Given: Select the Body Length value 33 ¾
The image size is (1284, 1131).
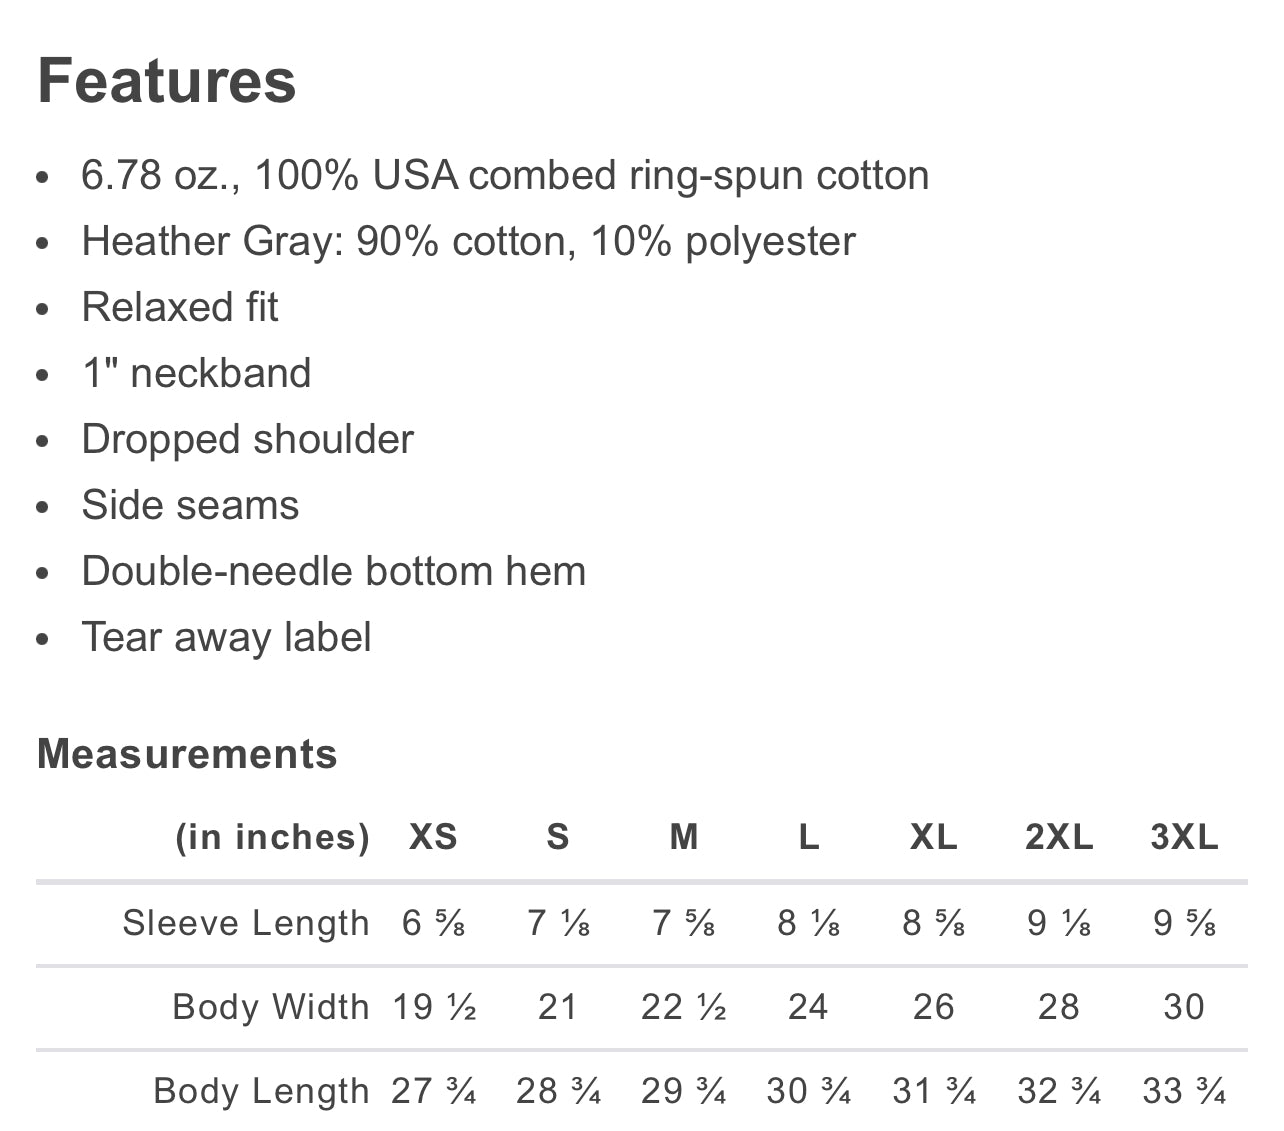Looking at the screenshot, I should click(x=1184, y=1091).
